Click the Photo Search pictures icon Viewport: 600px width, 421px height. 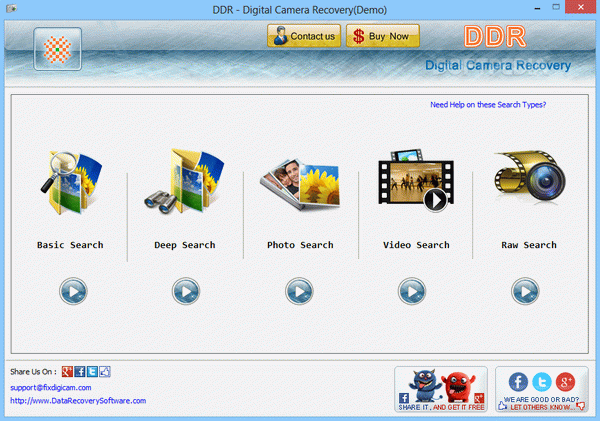[300, 184]
